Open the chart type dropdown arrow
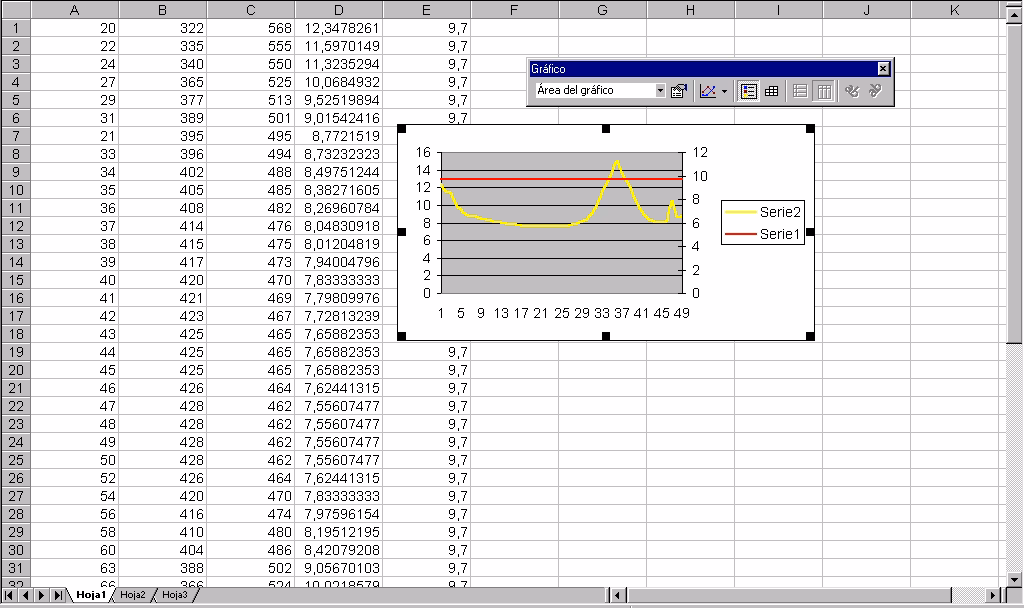The width and height of the screenshot is (1024, 608). [725, 91]
